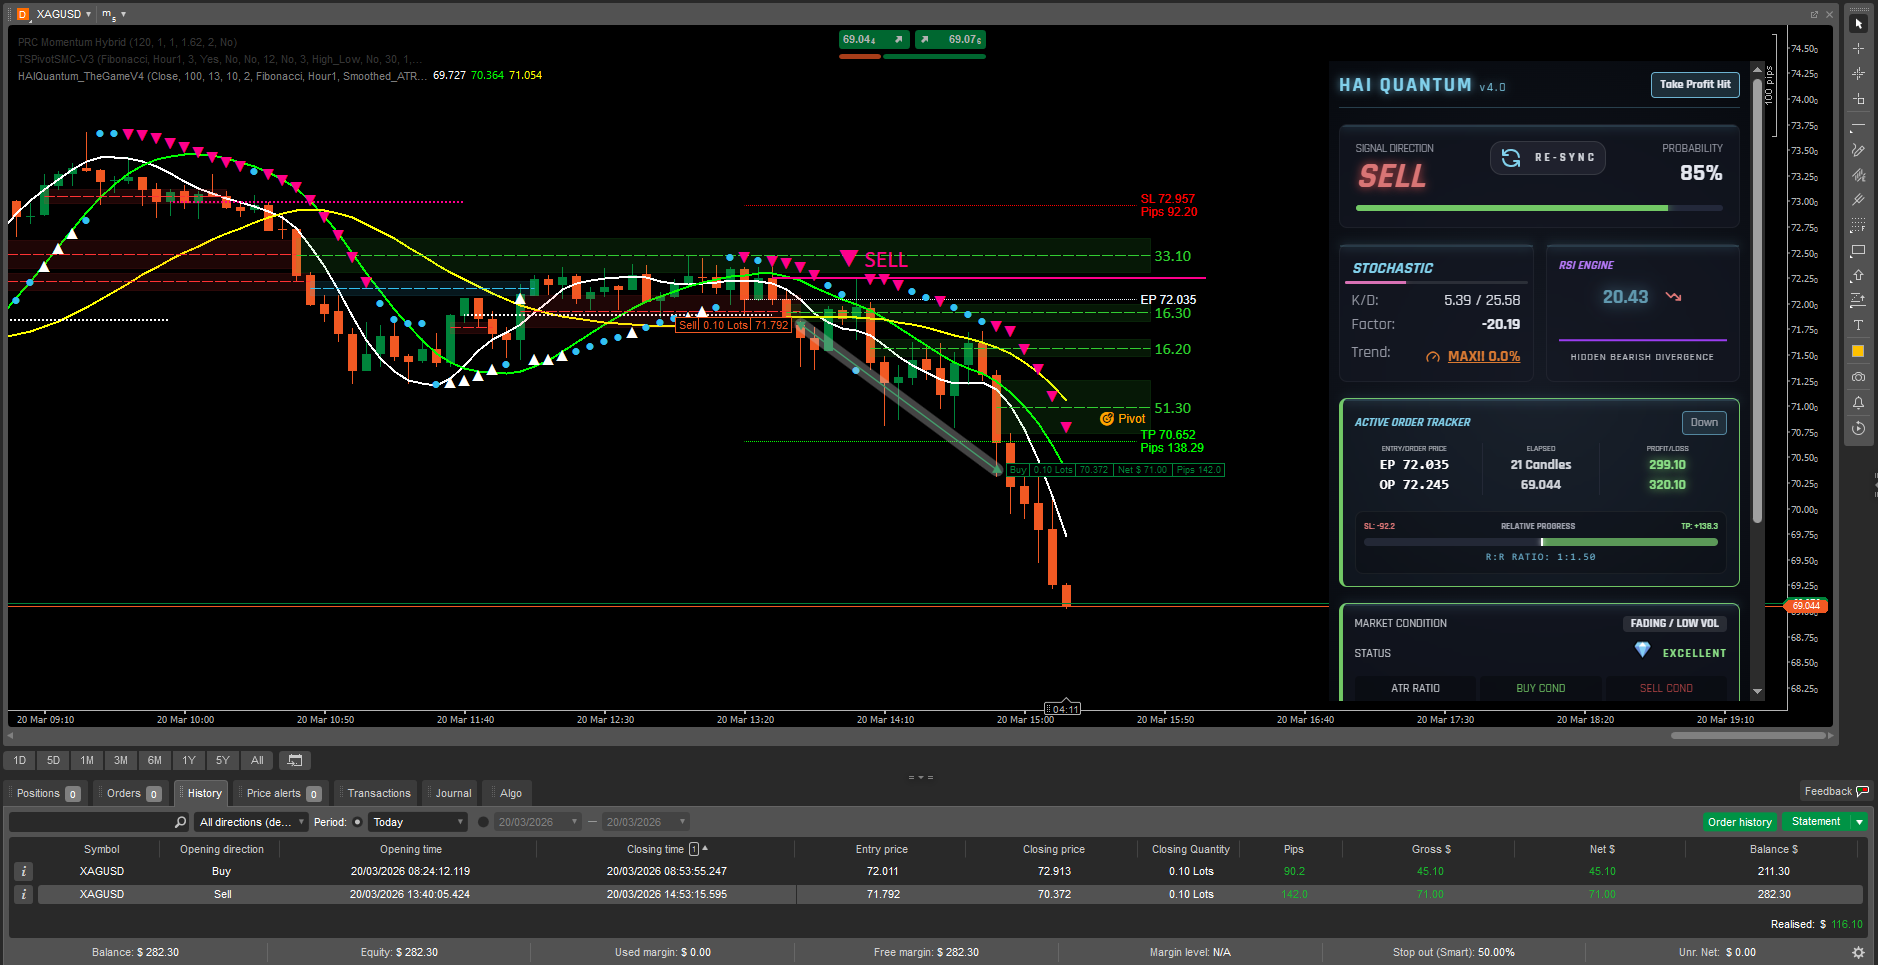Toggle Closing time column sort order
The width and height of the screenshot is (1878, 965).
(x=655, y=849)
